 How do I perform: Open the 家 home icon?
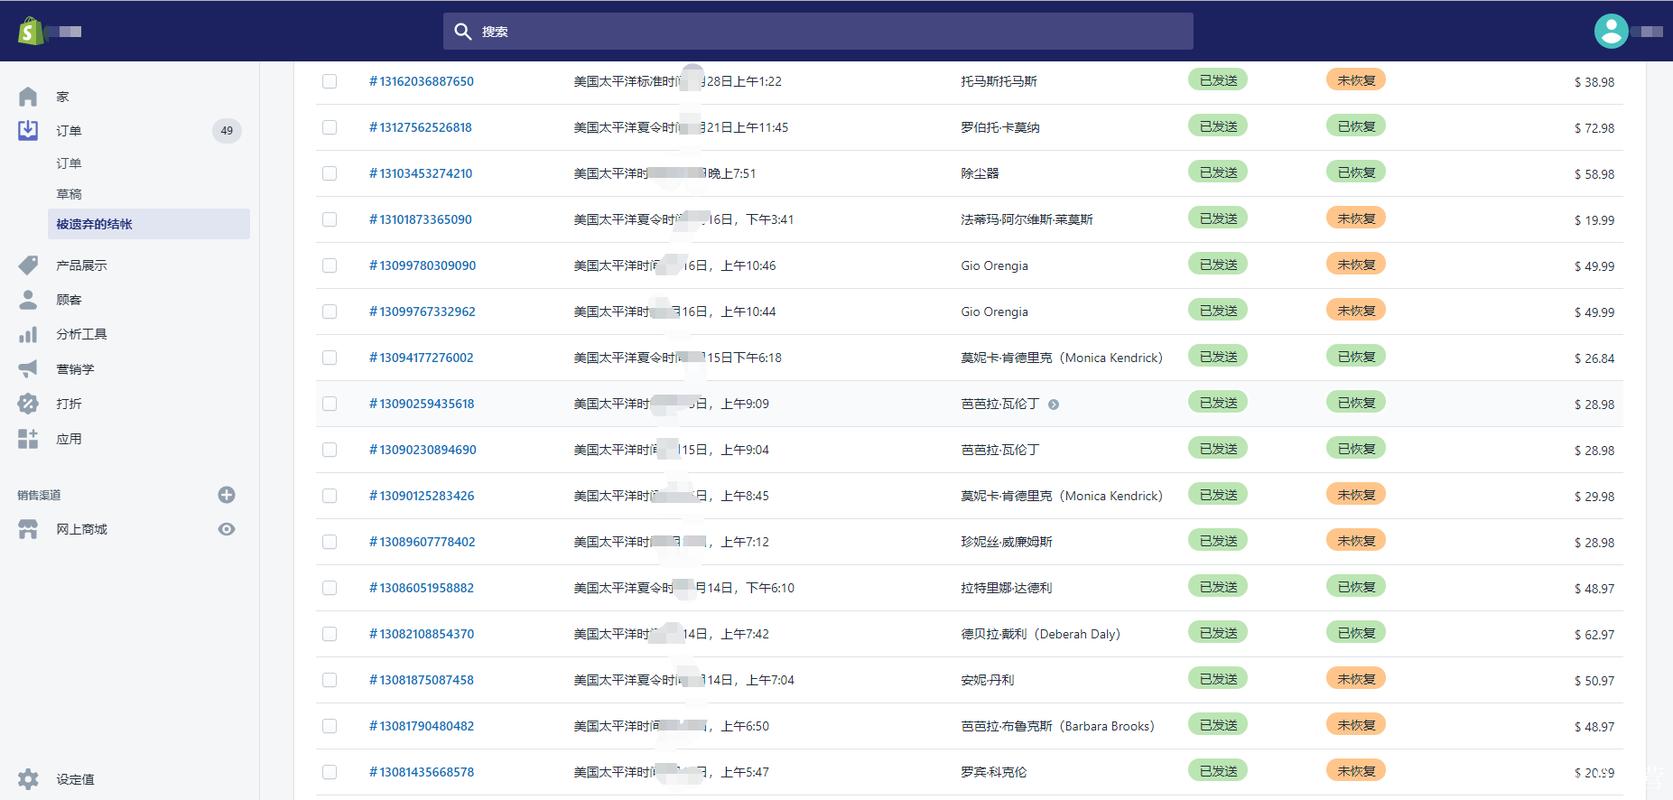tap(28, 96)
